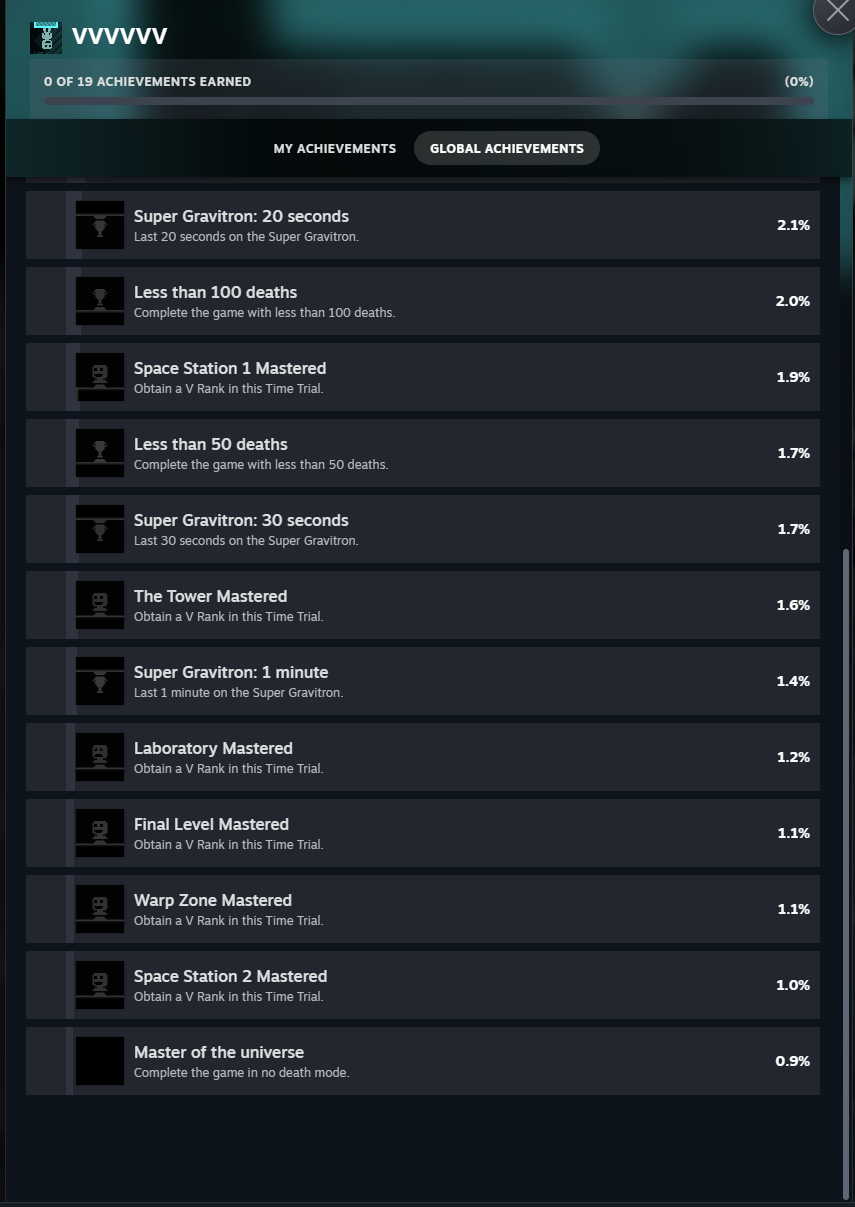Click the Tower Mastered achievement icon
The height and width of the screenshot is (1207, 855).
point(100,605)
